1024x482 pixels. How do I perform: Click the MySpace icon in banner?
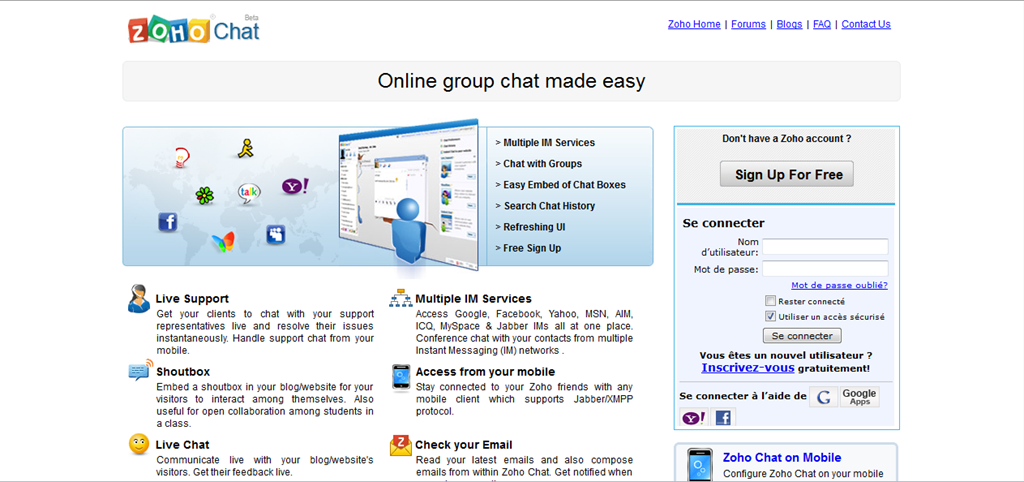pos(276,234)
